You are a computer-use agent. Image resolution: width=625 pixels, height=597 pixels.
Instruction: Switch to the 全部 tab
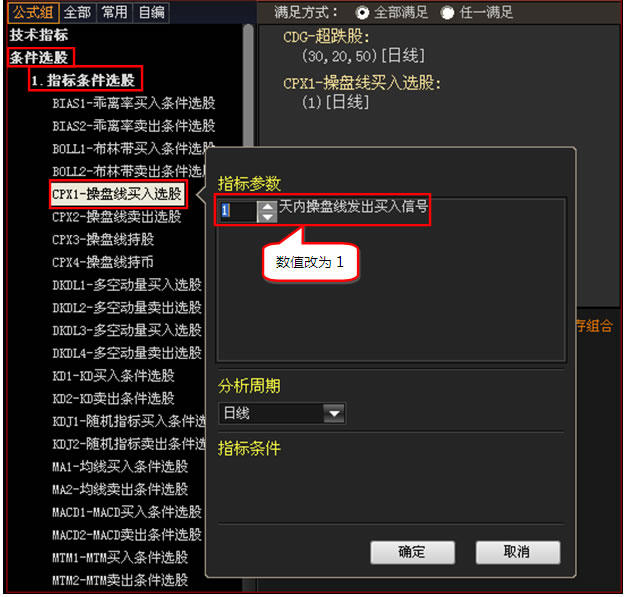pyautogui.click(x=77, y=12)
